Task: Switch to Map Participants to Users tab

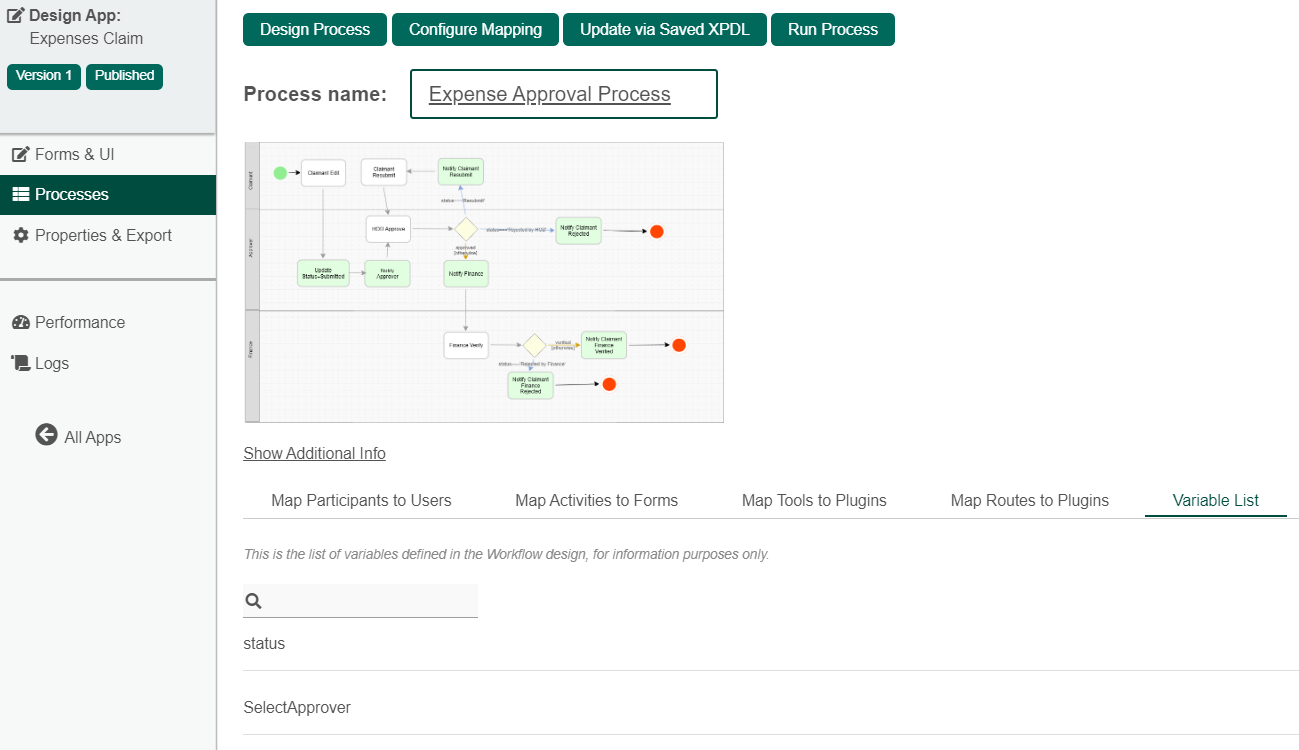Action: (361, 501)
